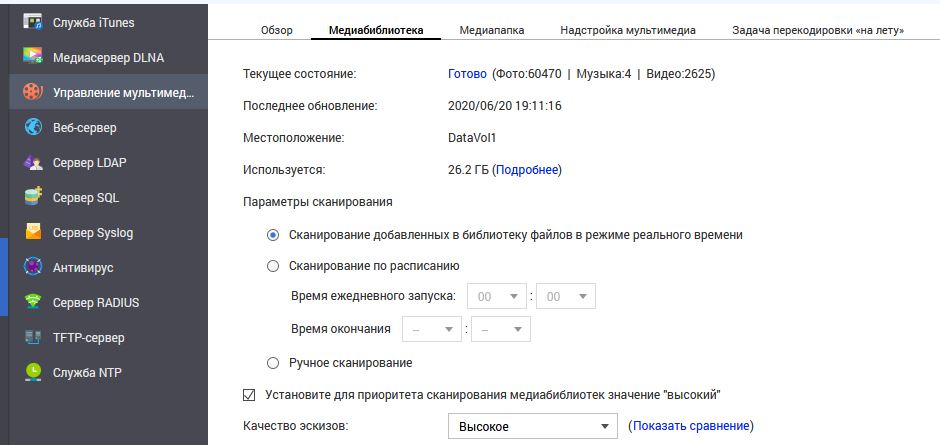Open the Медиапапка tab
The height and width of the screenshot is (445, 940).
tap(491, 30)
